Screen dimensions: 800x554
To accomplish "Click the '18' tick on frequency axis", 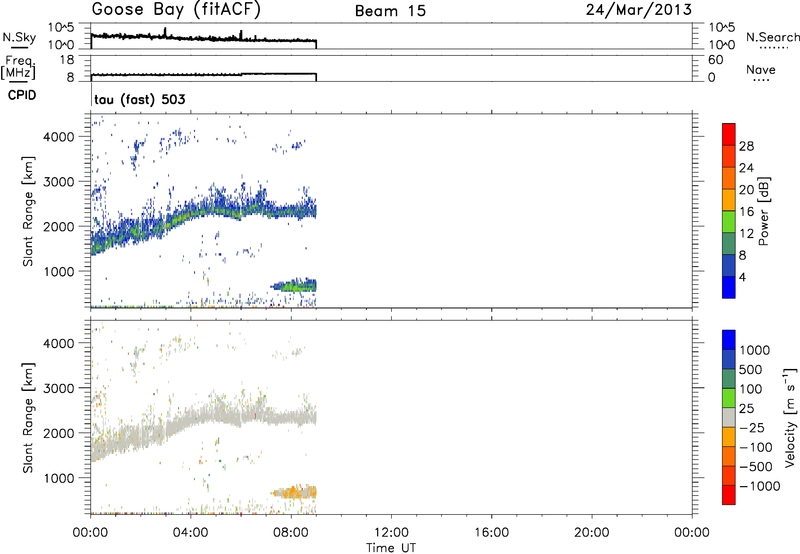I will pos(67,60).
